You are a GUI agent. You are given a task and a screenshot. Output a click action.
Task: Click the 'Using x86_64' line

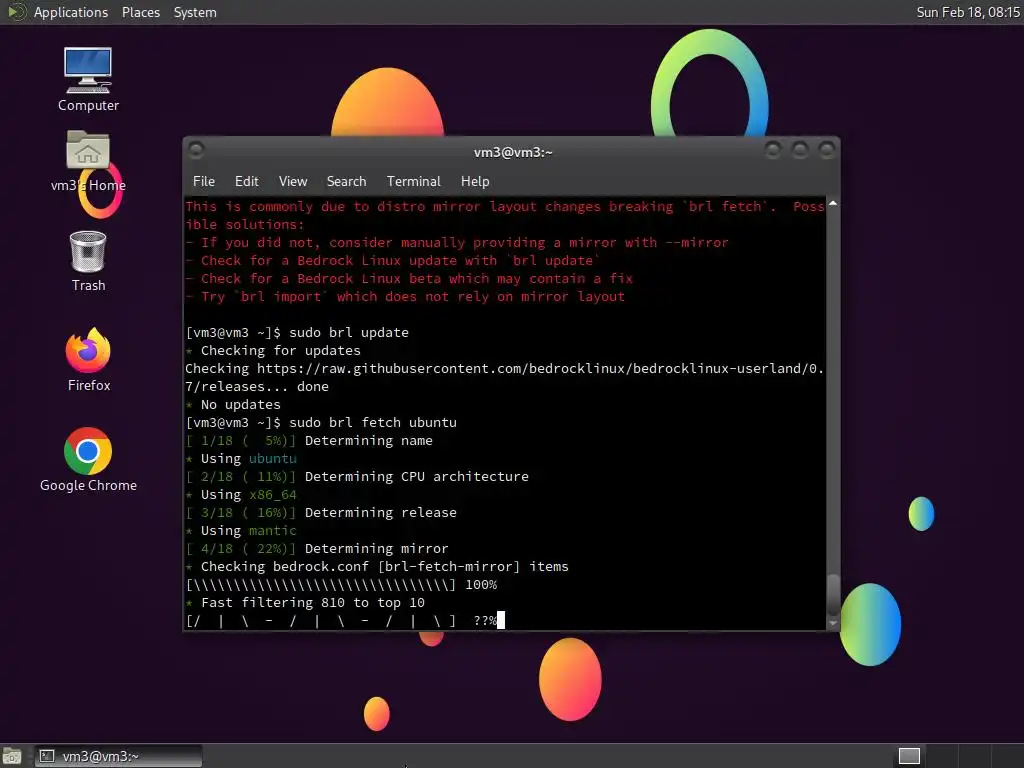click(241, 494)
